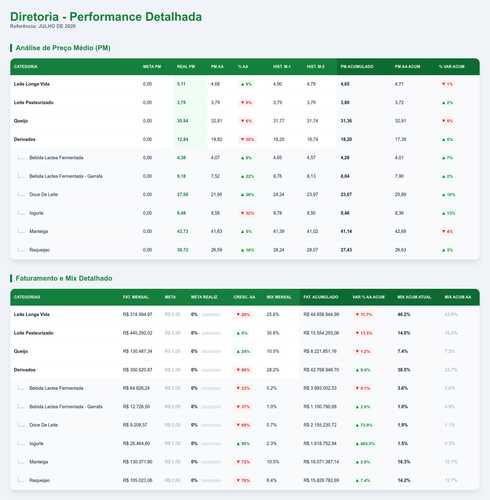
Task: Select the Referência: JULHO DE 2026 subtitle
Action: [43, 26]
